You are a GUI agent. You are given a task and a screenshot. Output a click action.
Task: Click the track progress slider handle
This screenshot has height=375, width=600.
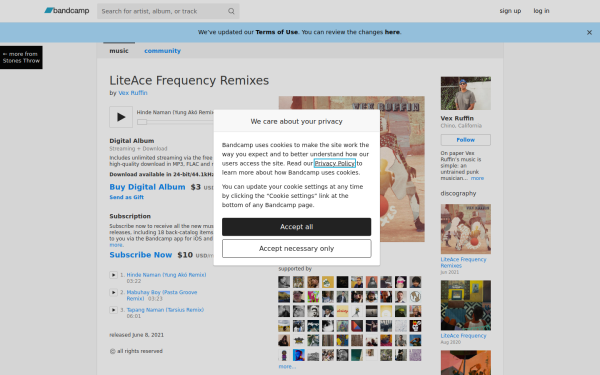click(x=142, y=122)
